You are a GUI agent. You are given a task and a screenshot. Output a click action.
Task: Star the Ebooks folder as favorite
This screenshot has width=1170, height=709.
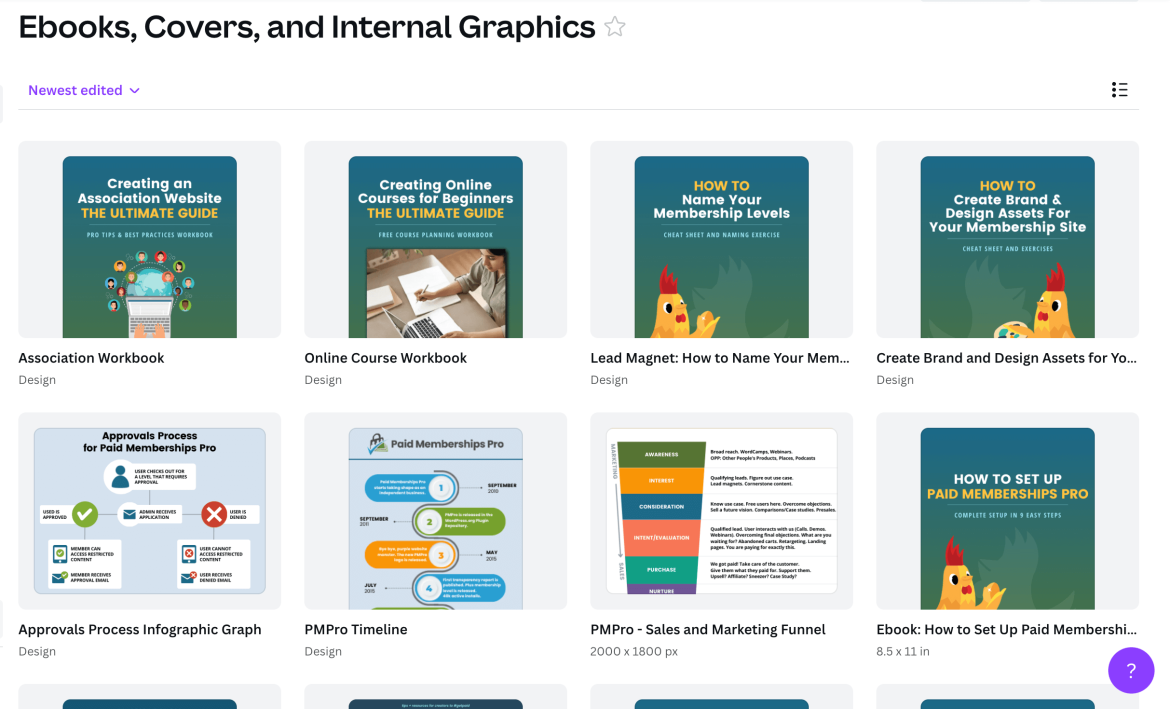(615, 27)
